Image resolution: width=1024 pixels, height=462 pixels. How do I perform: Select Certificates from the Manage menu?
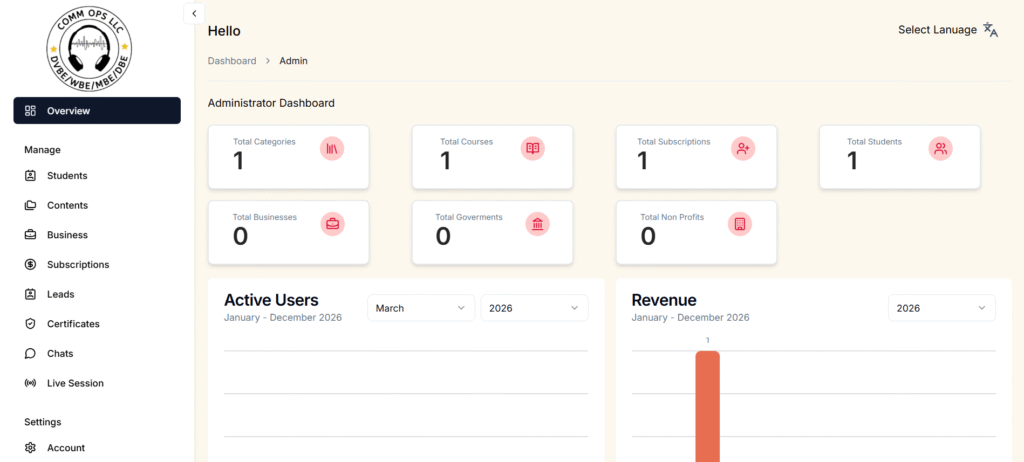[x=73, y=324]
